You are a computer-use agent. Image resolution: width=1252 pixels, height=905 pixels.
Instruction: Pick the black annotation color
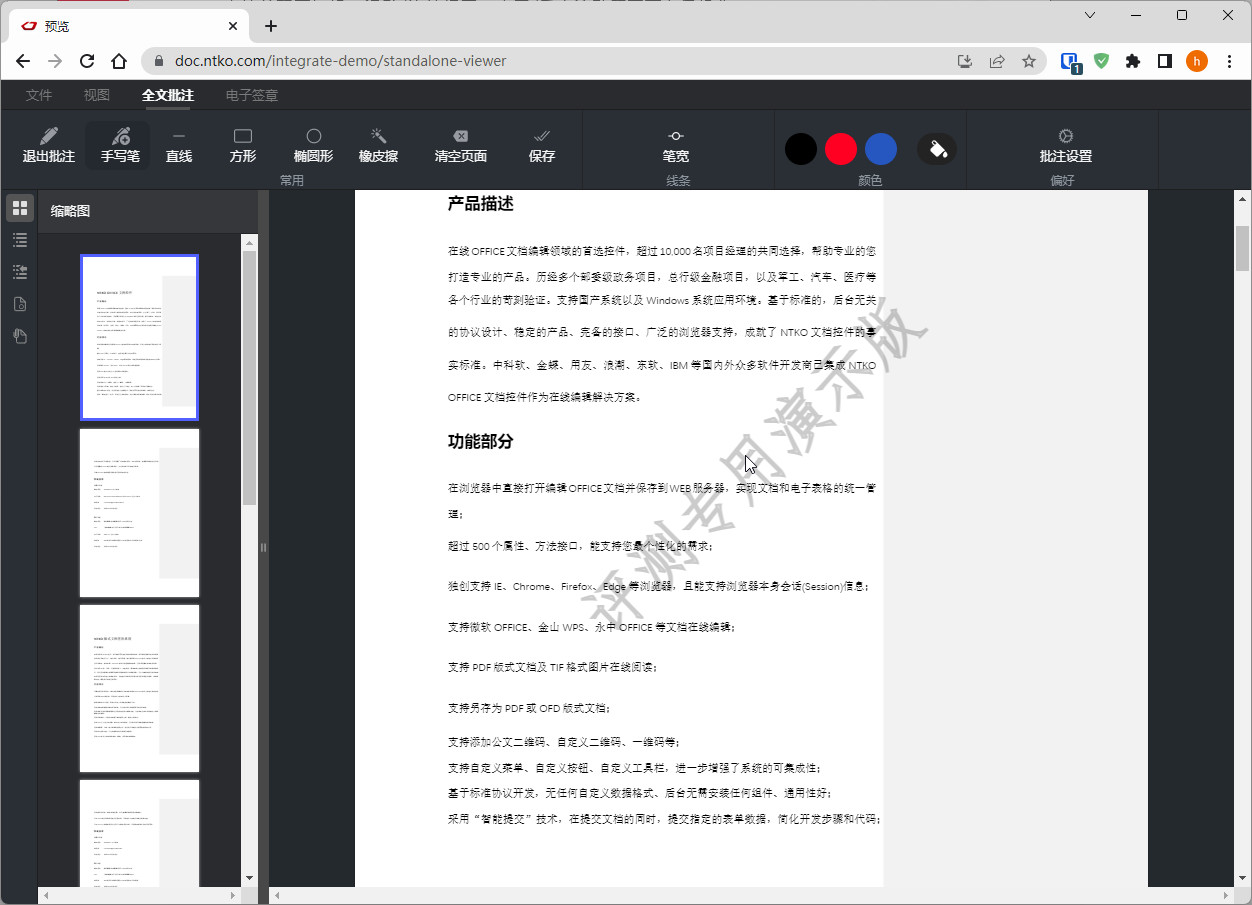coord(801,149)
